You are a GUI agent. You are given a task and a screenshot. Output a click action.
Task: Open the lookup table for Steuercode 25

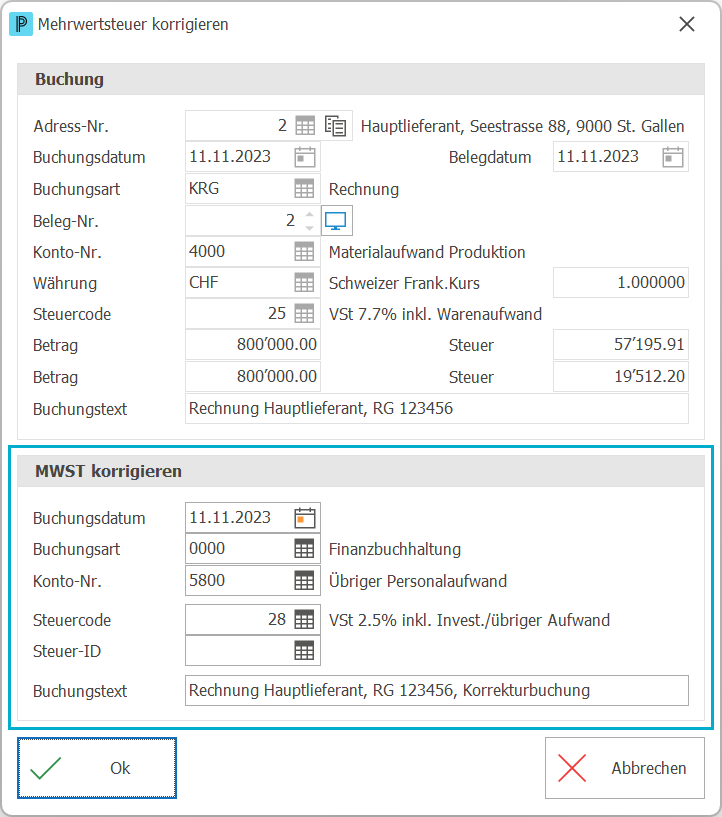click(304, 314)
